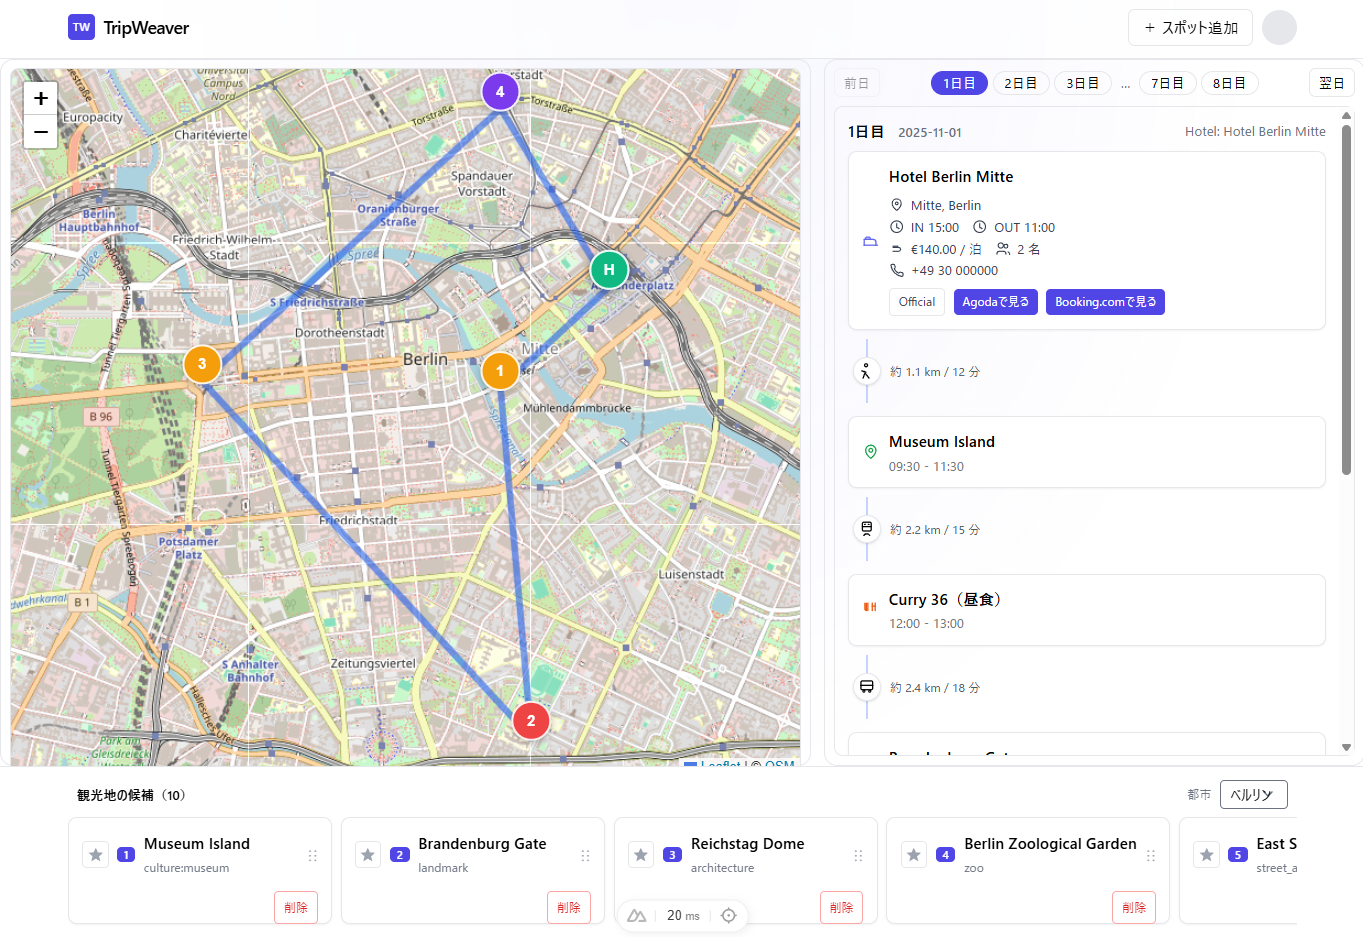
Task: Click the red map marker numbered 2
Action: pyautogui.click(x=530, y=720)
